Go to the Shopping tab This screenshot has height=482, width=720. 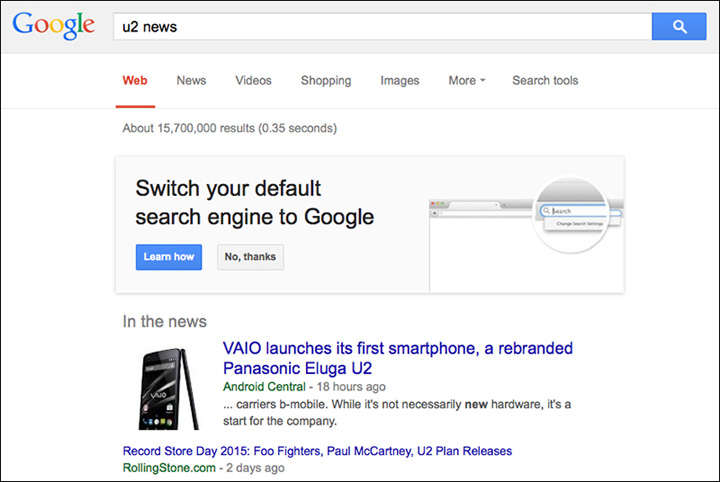[326, 81]
